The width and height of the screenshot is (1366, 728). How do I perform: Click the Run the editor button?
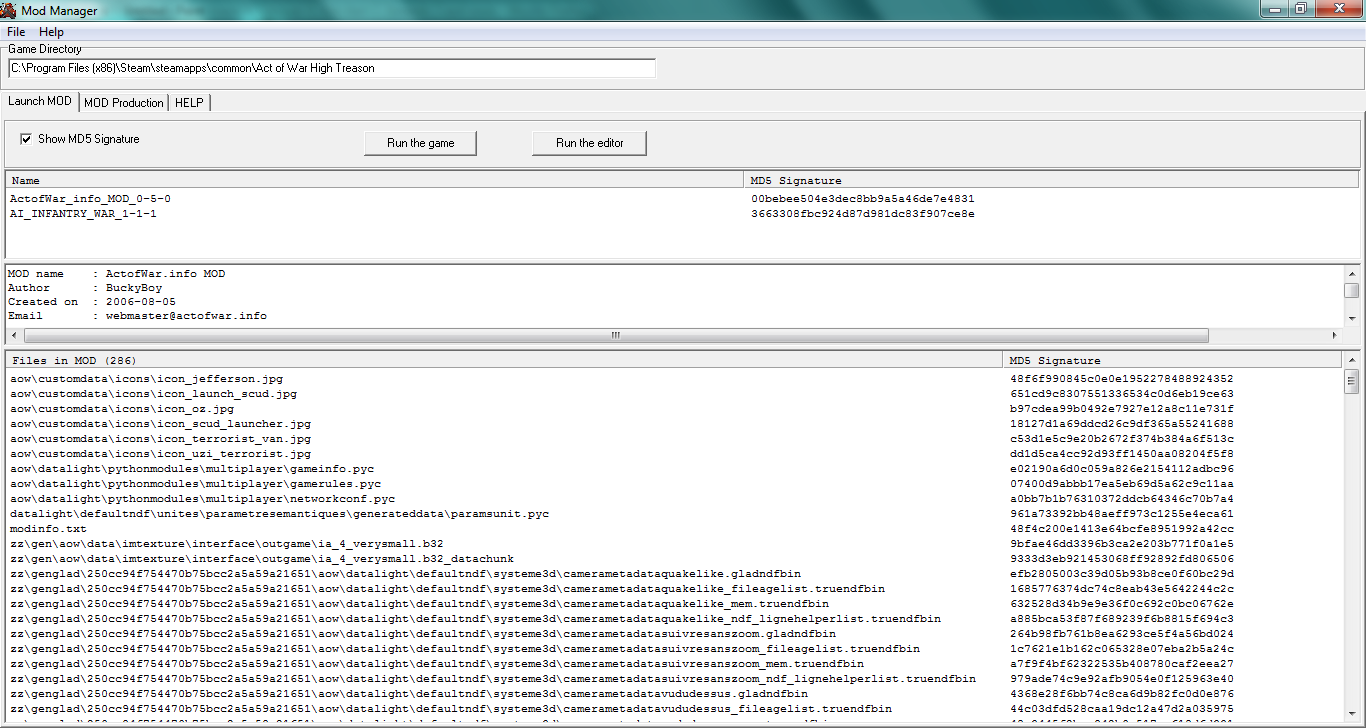[x=590, y=143]
